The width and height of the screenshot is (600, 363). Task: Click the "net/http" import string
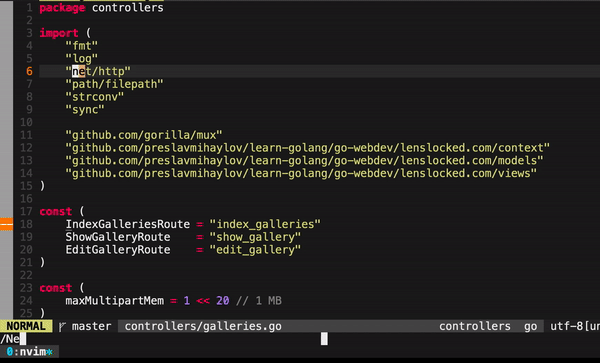[98, 71]
